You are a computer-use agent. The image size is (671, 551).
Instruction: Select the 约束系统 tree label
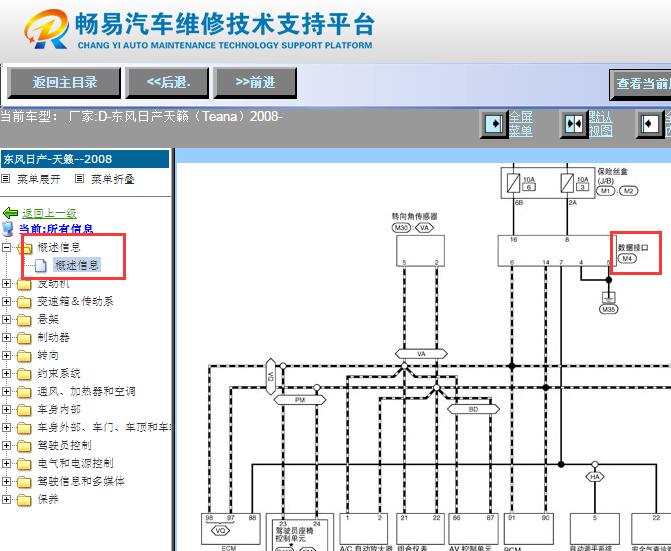click(59, 373)
